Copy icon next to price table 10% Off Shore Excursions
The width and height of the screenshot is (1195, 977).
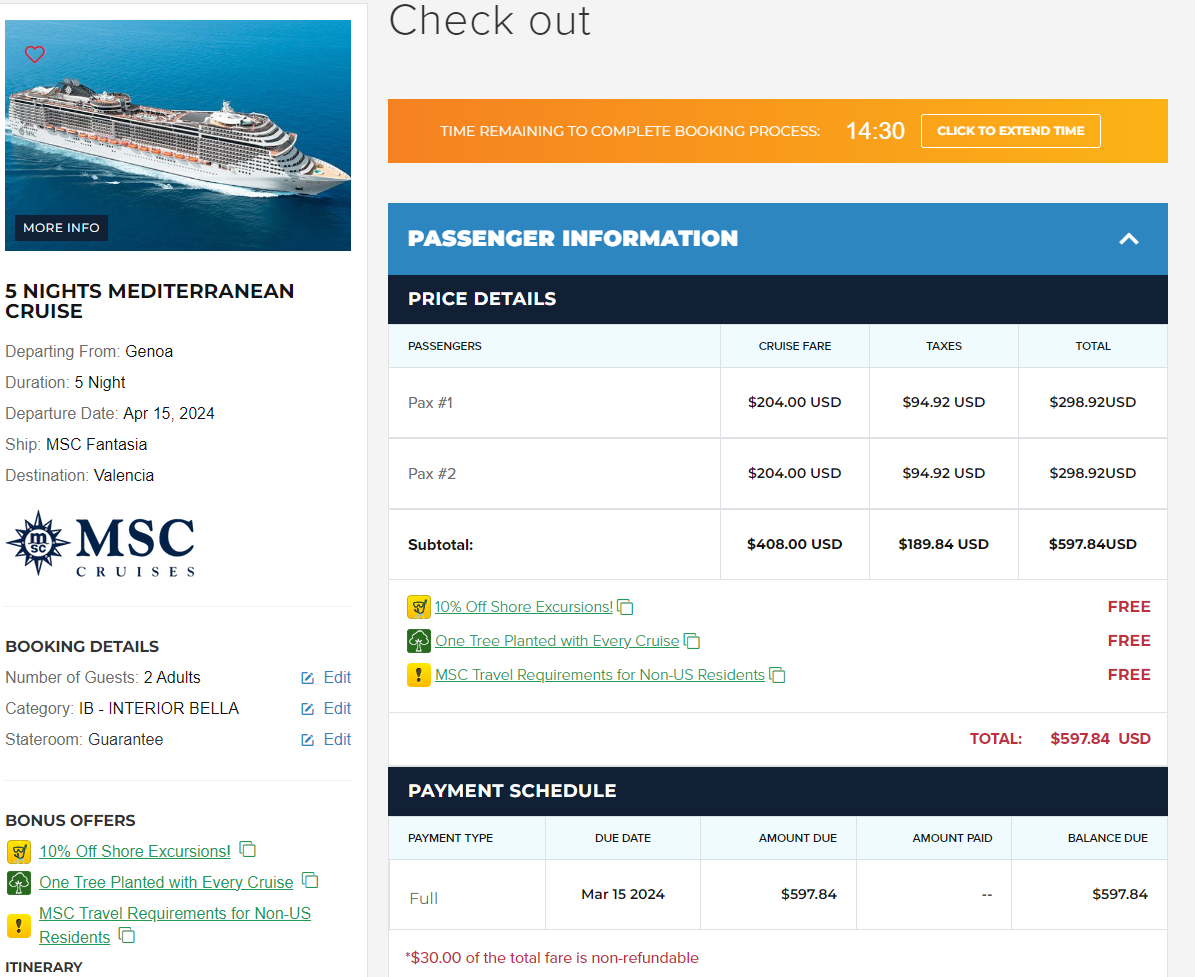(x=626, y=607)
